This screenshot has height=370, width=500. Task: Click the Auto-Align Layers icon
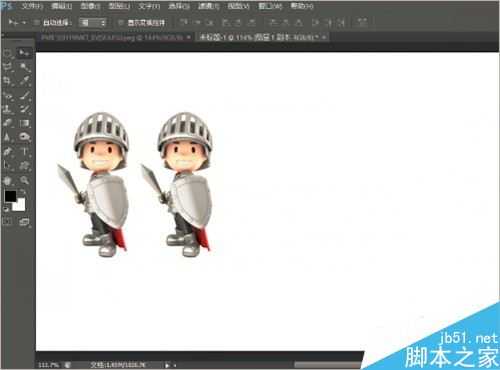pos(363,23)
